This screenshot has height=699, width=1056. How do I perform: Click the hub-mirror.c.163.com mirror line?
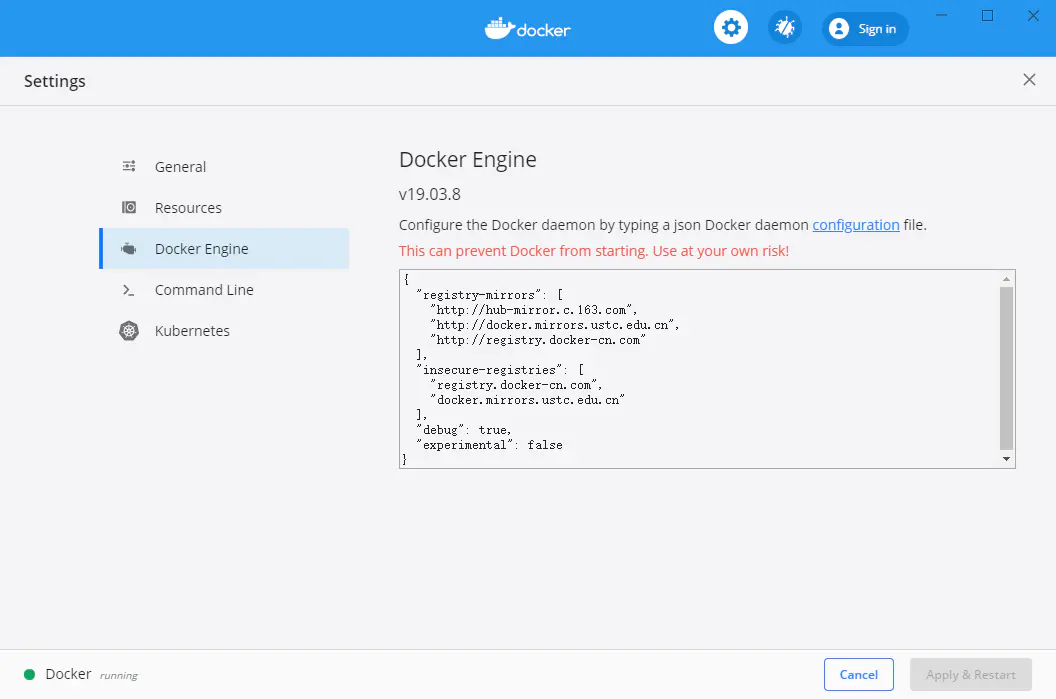coord(533,310)
